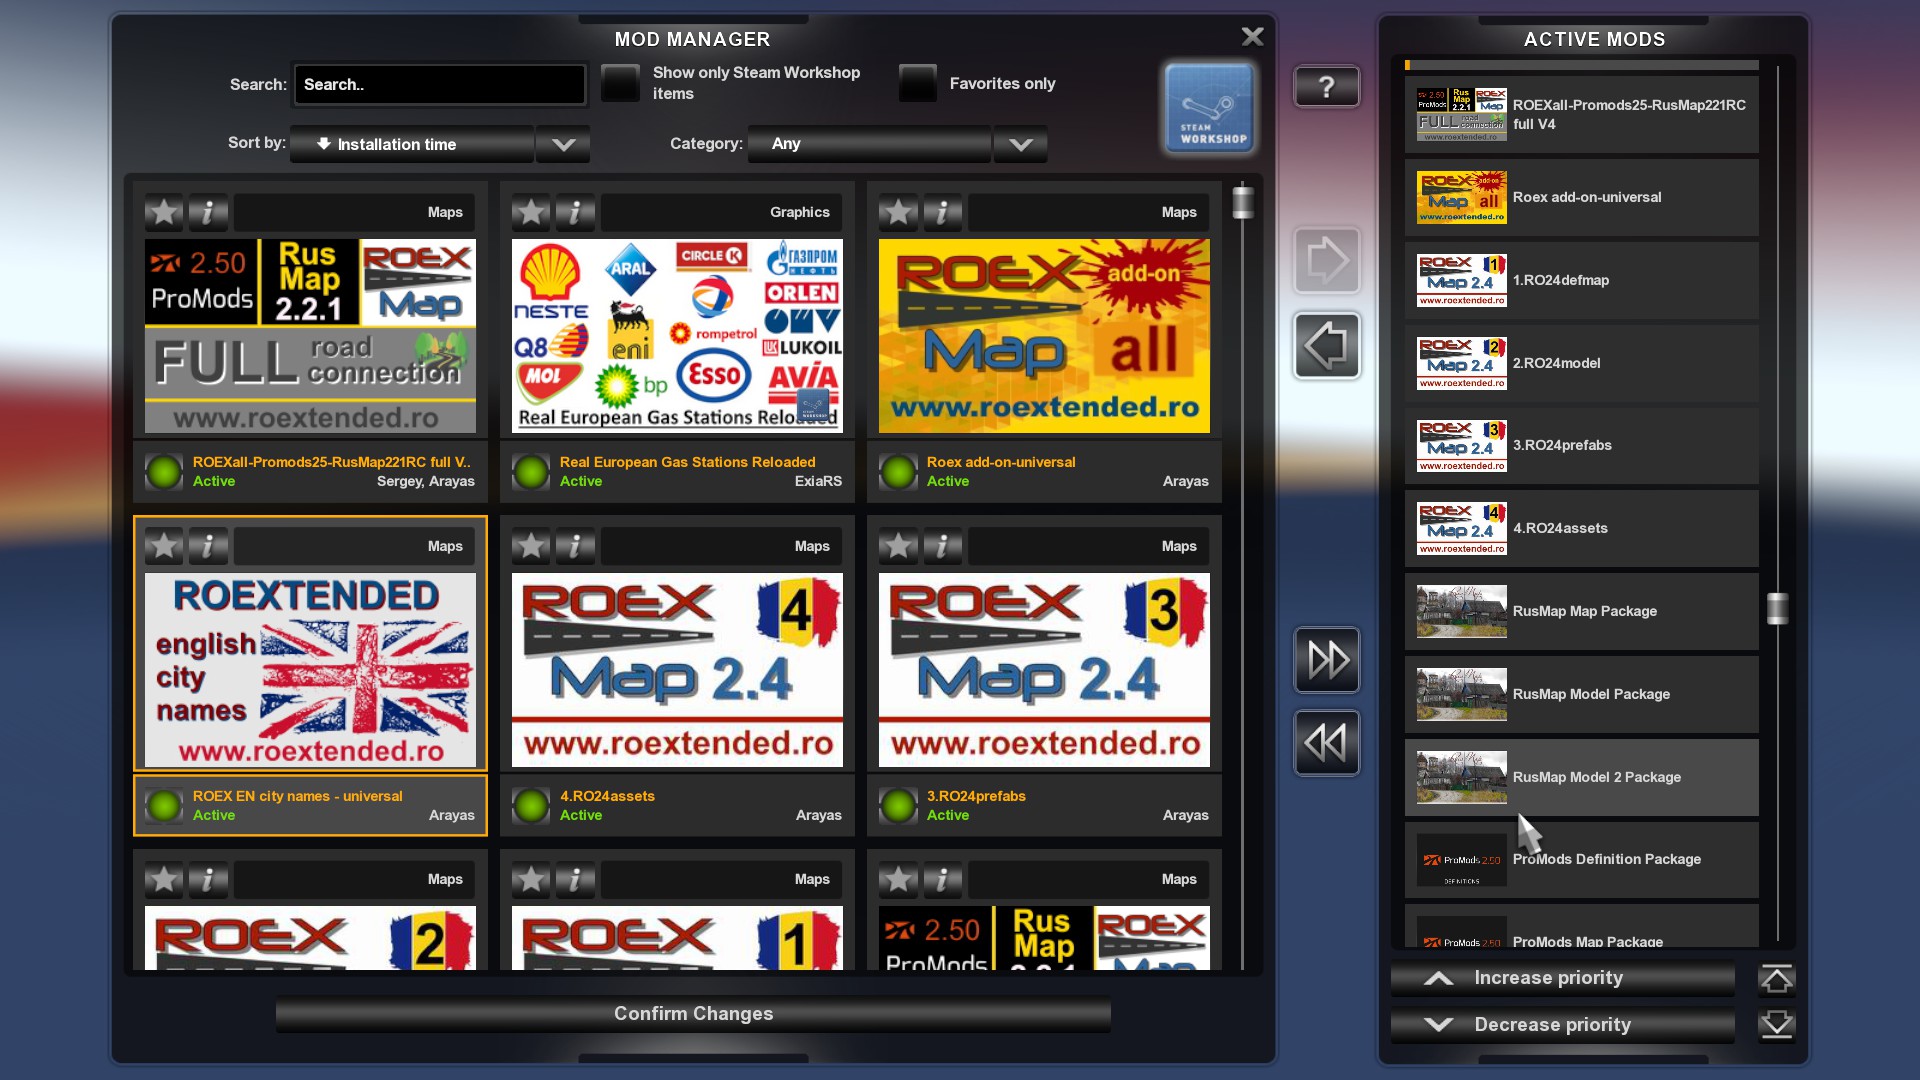Toggle active indicator of Roex add-on-universal
Screen dimensions: 1920x1080
click(x=898, y=472)
